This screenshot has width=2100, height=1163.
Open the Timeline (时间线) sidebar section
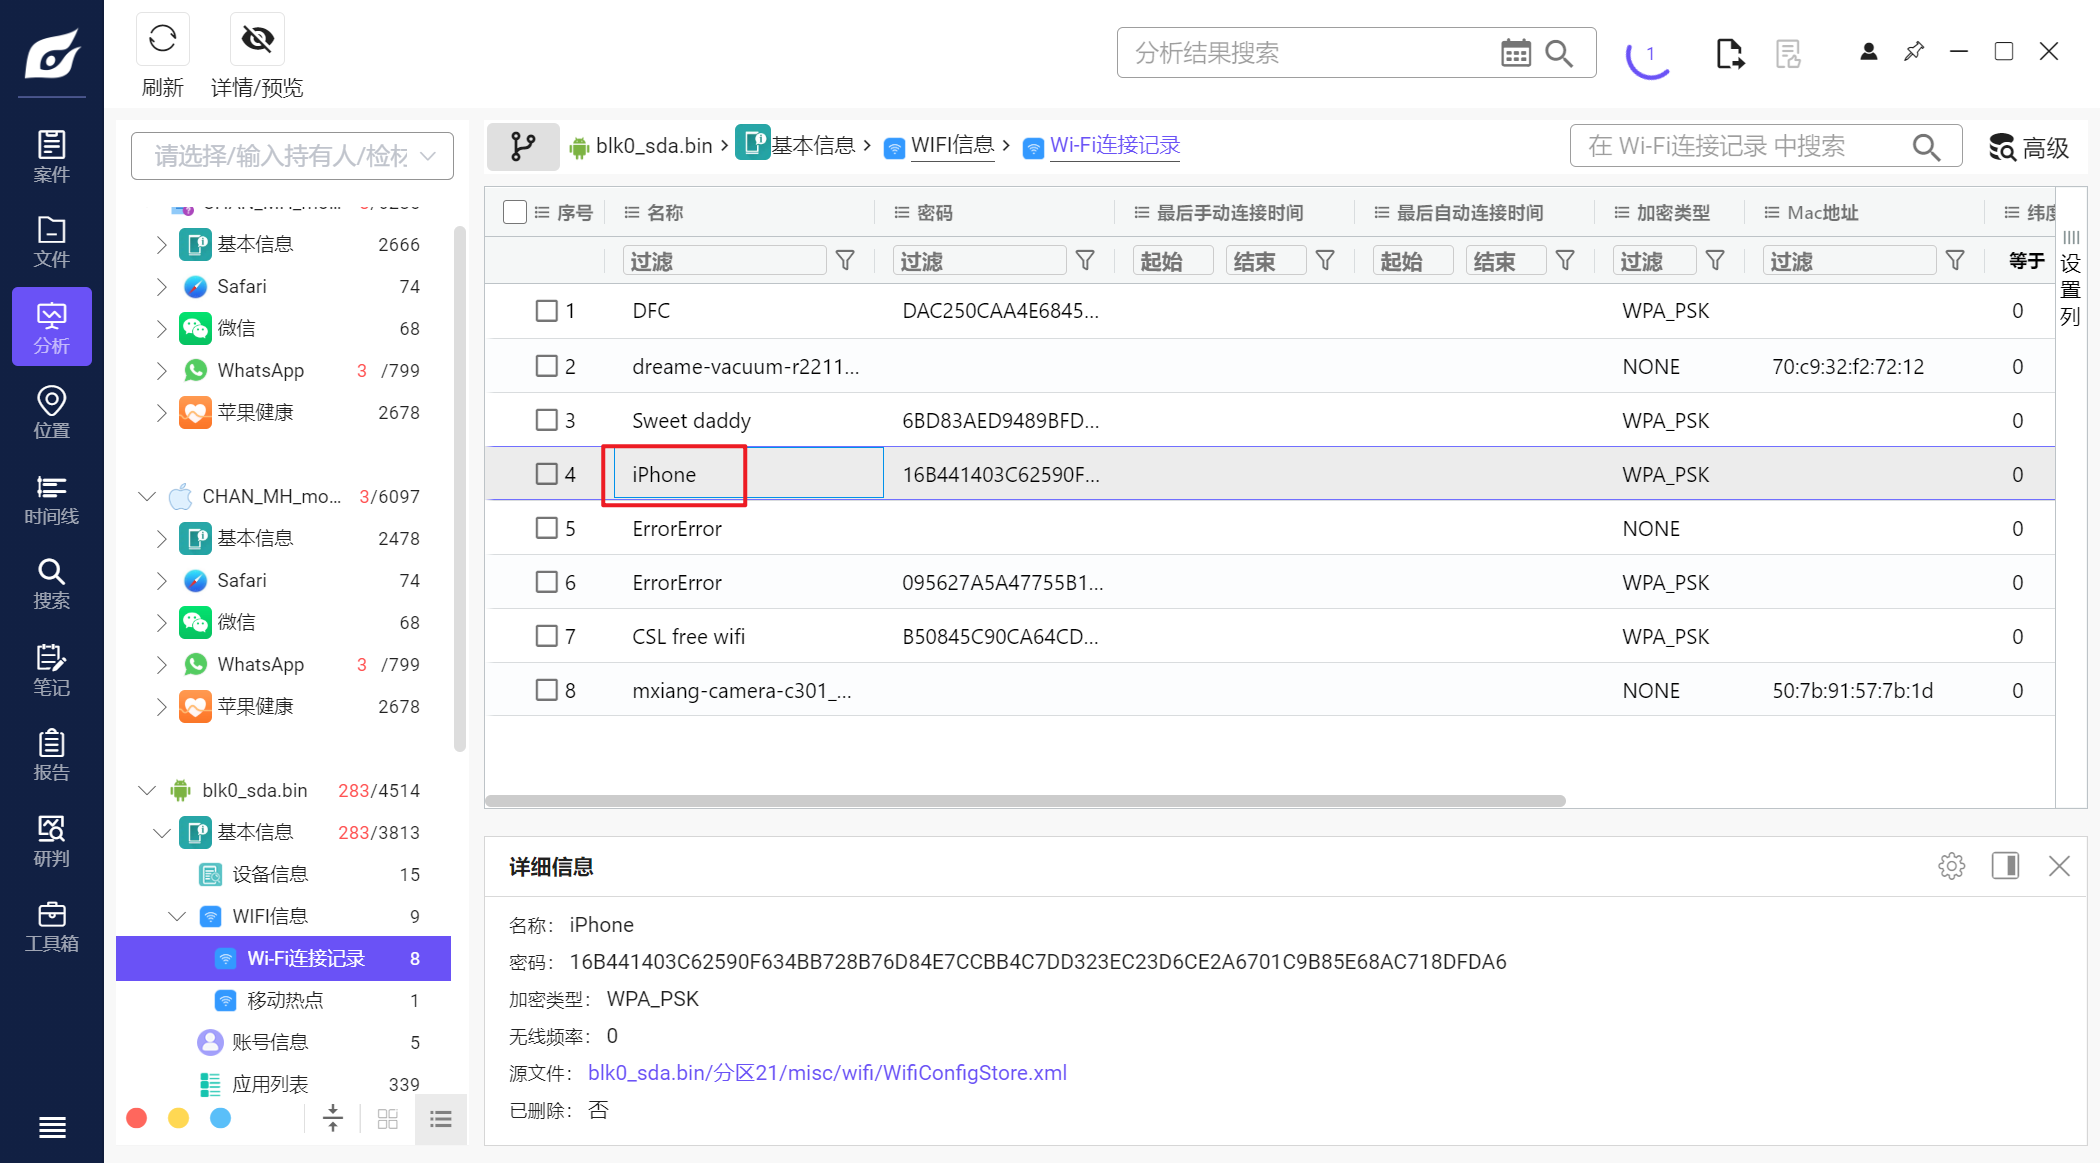(51, 499)
